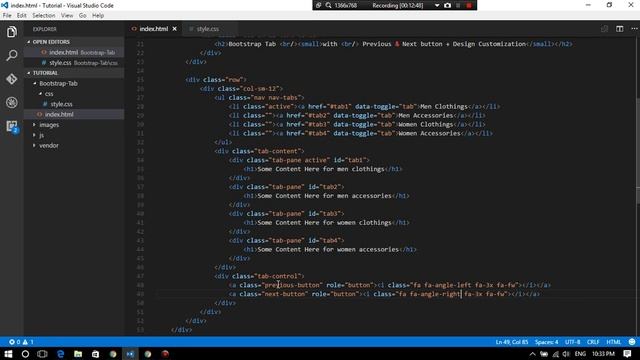The image size is (640, 360).
Task: Pause the recording in recorder bar
Action: (458, 5)
